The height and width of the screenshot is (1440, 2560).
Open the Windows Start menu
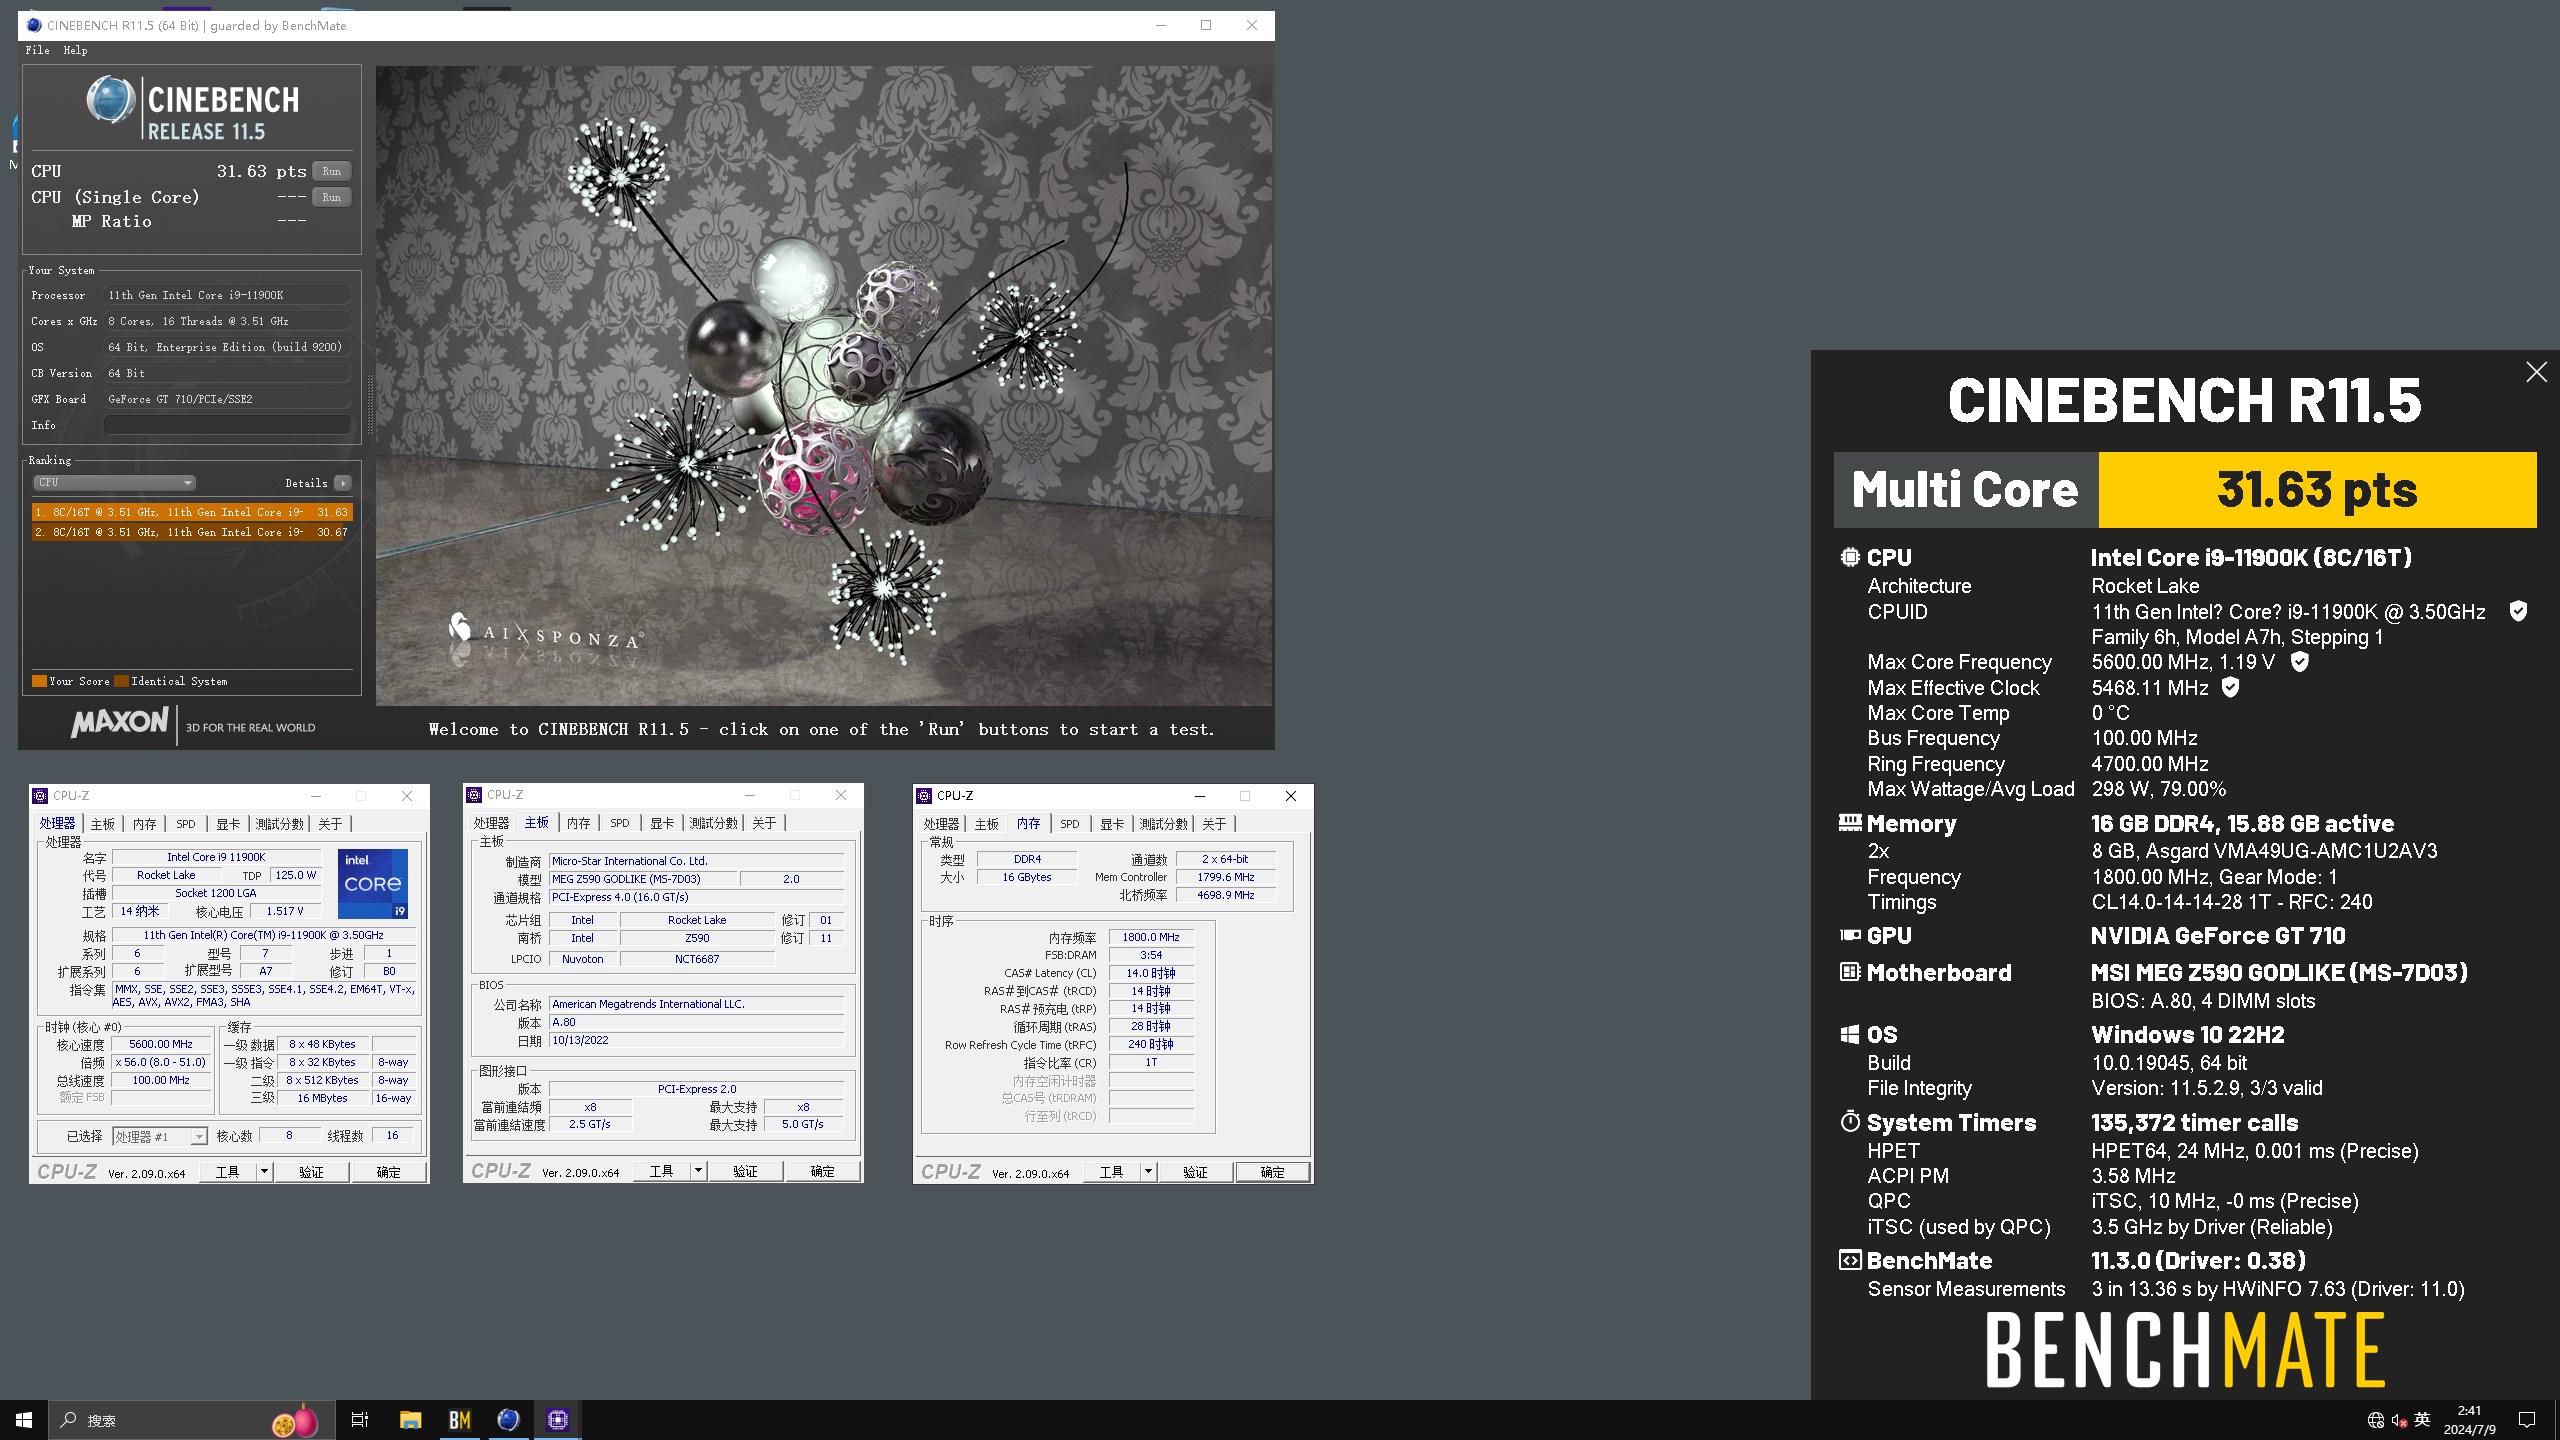pyautogui.click(x=24, y=1420)
